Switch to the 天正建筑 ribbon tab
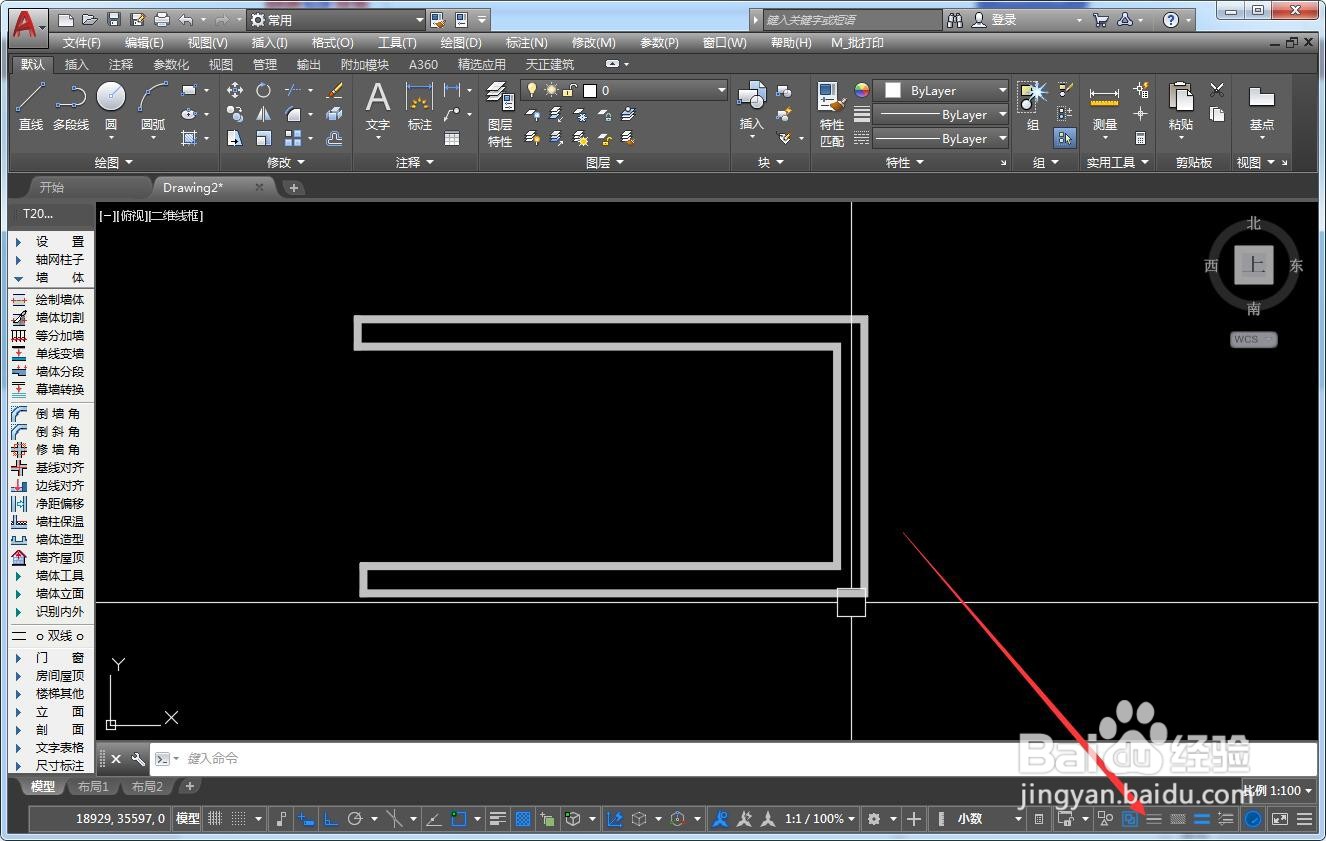This screenshot has height=841, width=1326. click(x=550, y=64)
